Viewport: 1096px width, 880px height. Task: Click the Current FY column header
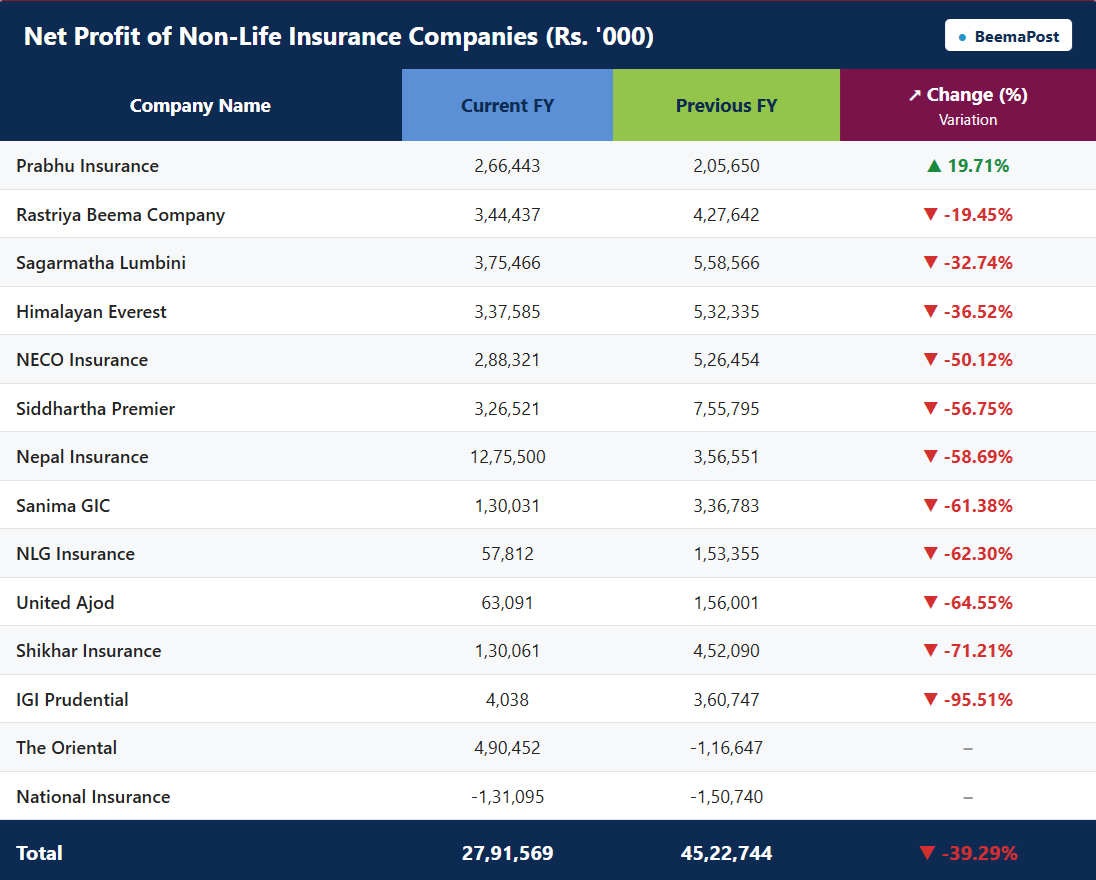[x=507, y=106]
